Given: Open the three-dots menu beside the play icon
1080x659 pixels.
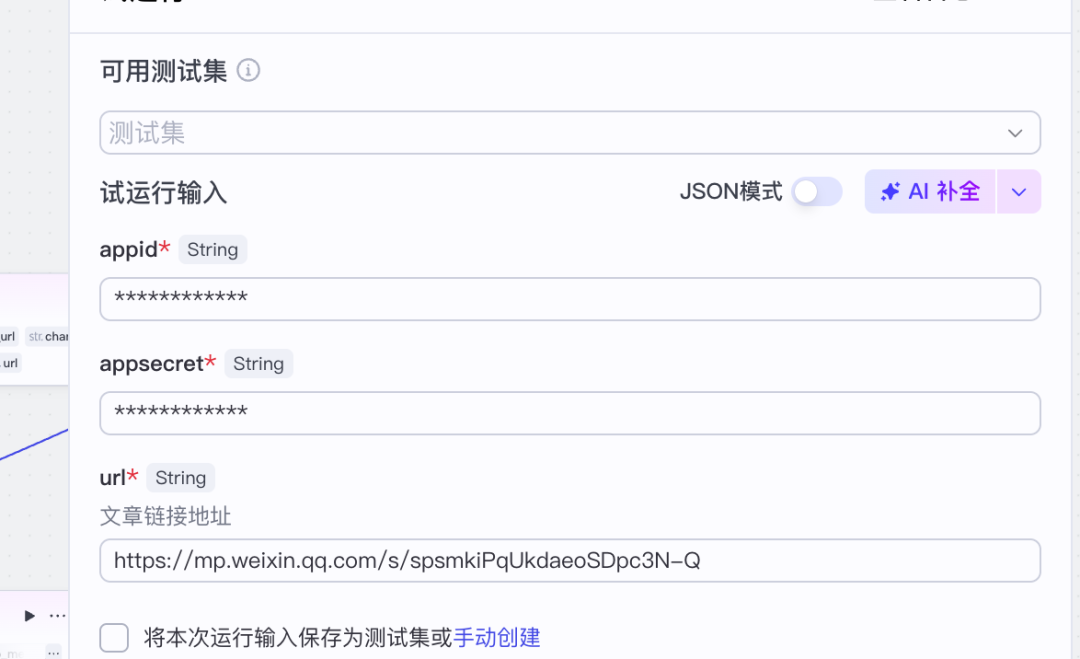Looking at the screenshot, I should coord(58,615).
